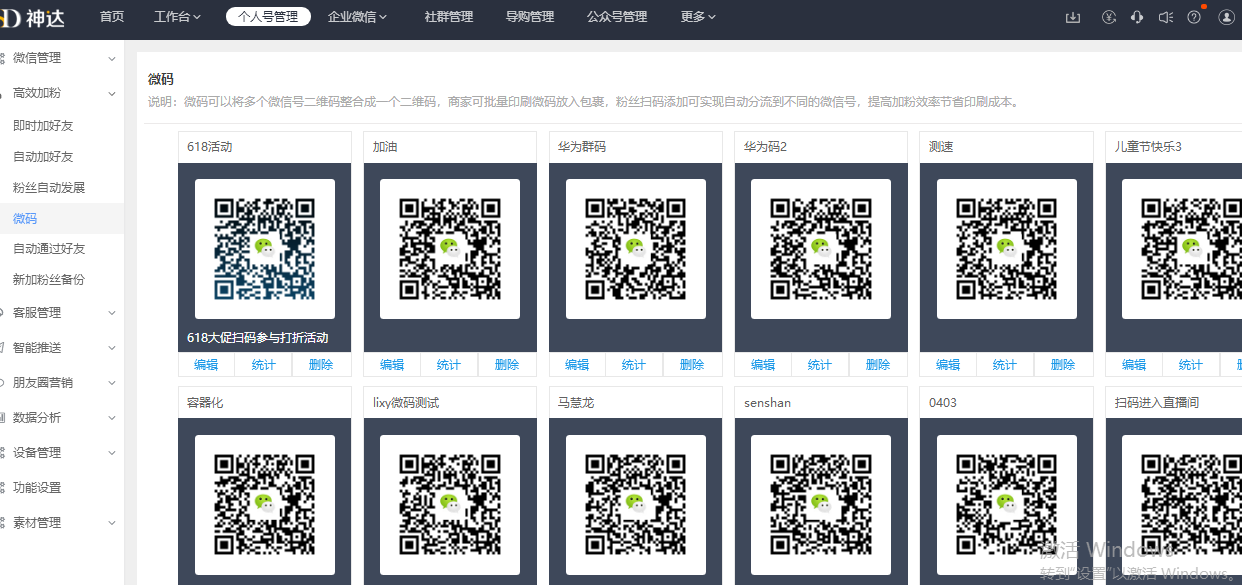This screenshot has width=1242, height=585.
Task: Expand the 智能推送 sidebar section
Action: (x=62, y=348)
